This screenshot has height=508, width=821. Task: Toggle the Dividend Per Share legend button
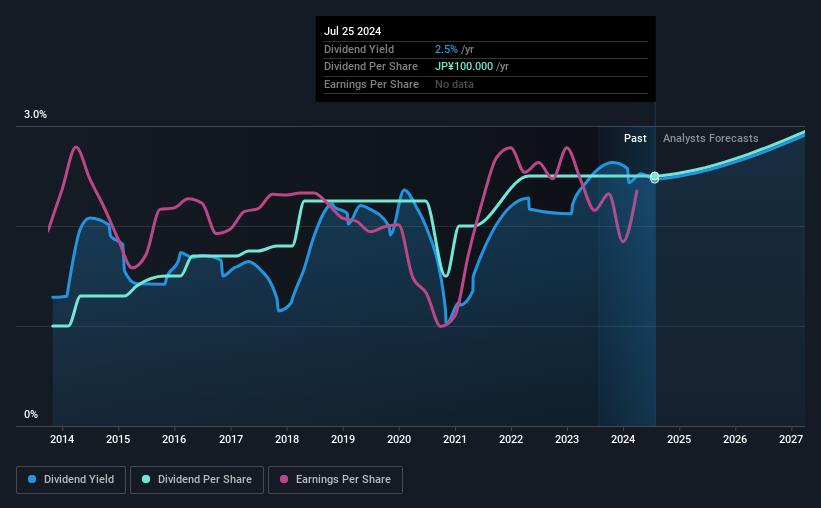(197, 480)
